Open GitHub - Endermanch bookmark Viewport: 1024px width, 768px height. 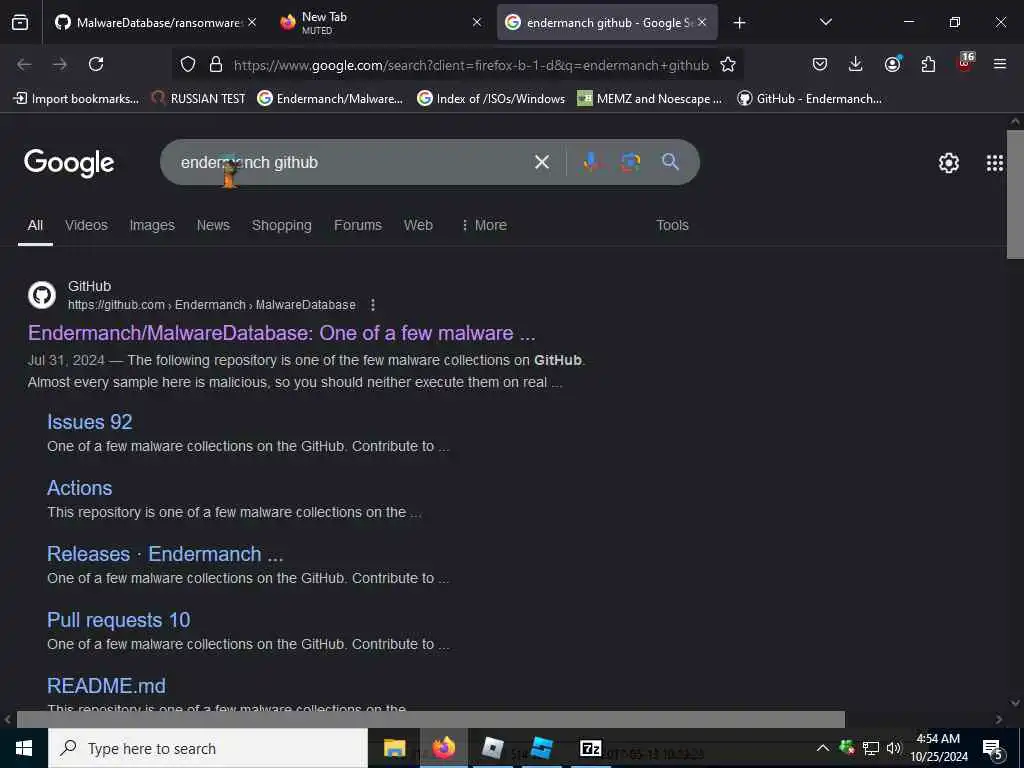[810, 99]
